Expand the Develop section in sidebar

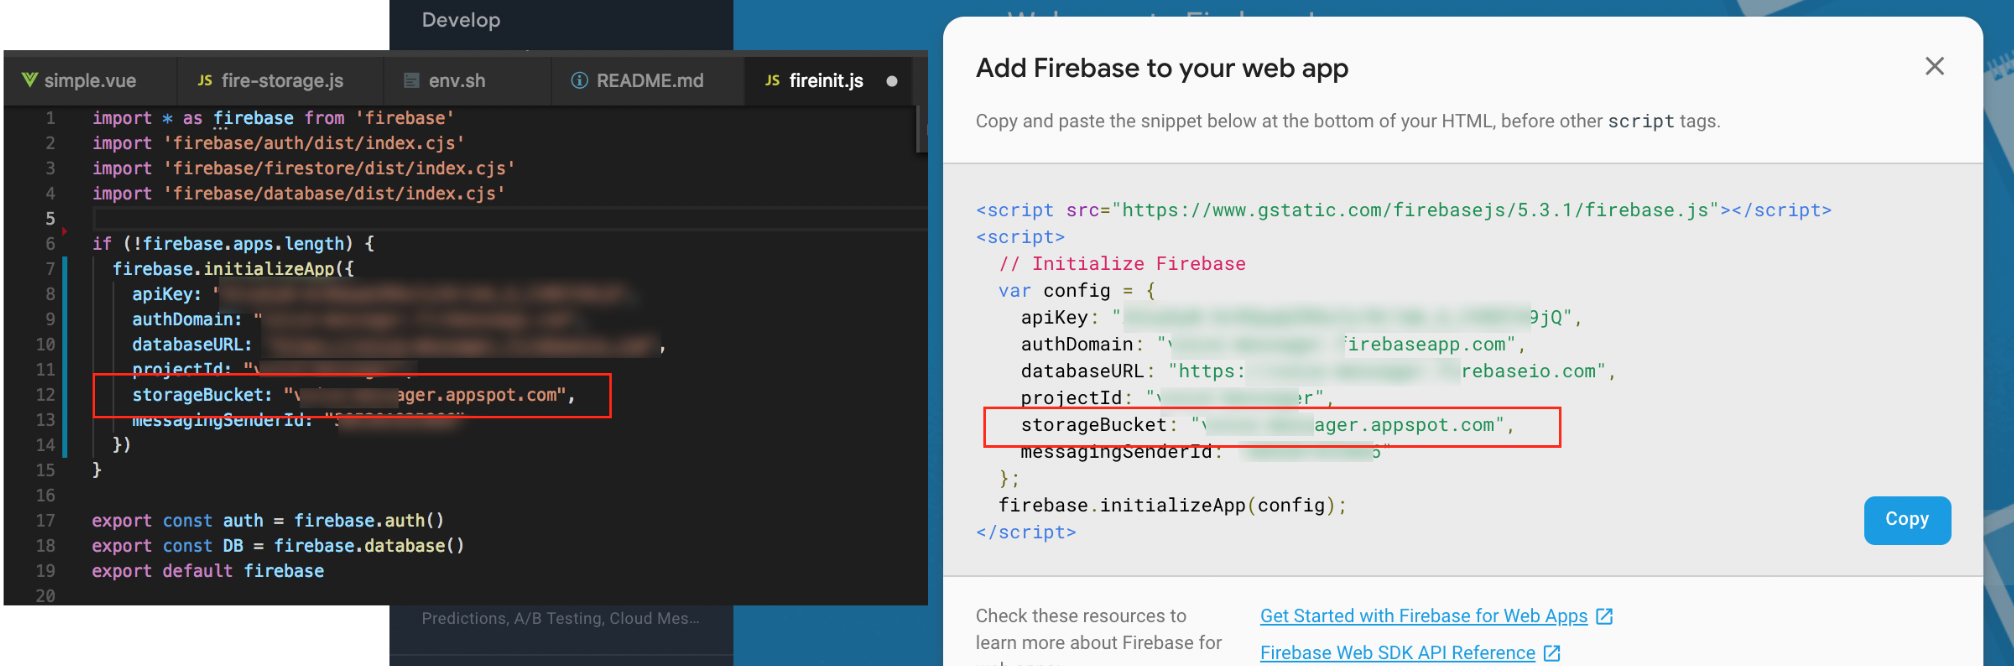coord(461,20)
